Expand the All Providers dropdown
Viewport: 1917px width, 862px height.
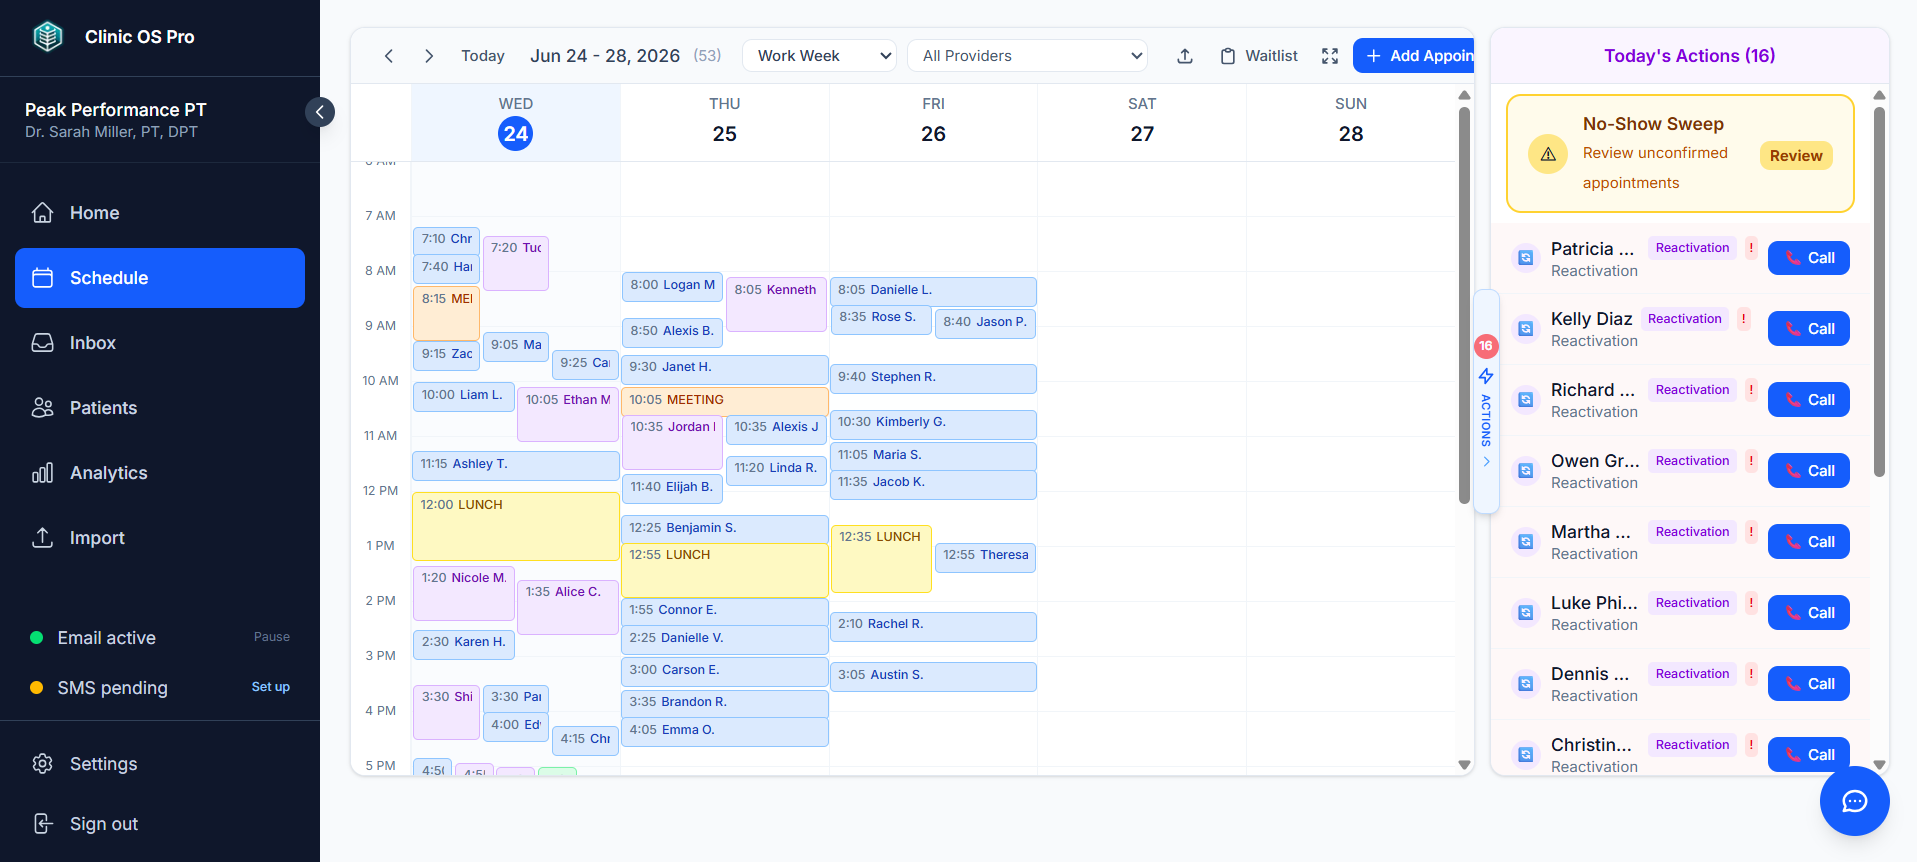pyautogui.click(x=1027, y=56)
